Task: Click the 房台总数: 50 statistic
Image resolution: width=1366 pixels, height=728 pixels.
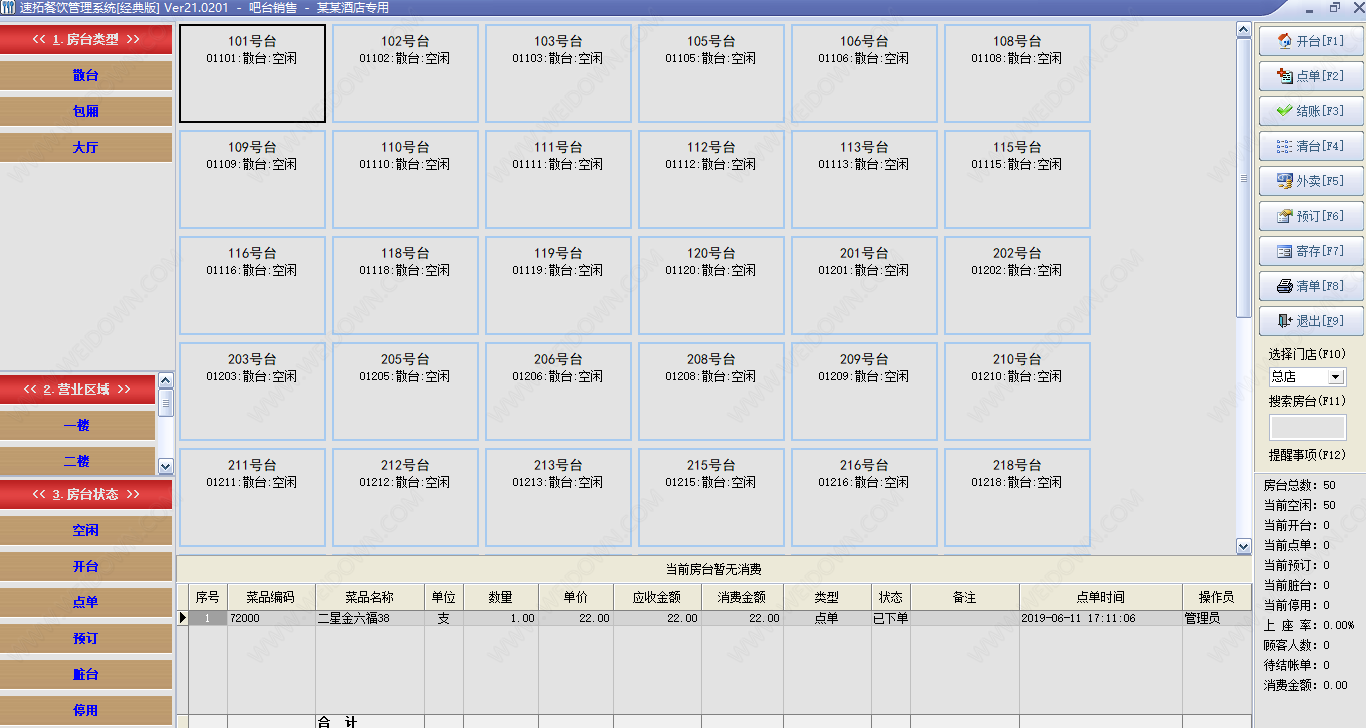Action: (x=1299, y=485)
